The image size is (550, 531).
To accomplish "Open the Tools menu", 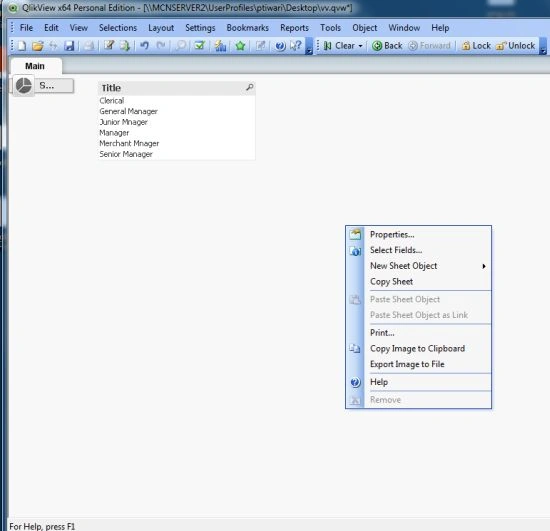I will click(x=330, y=28).
